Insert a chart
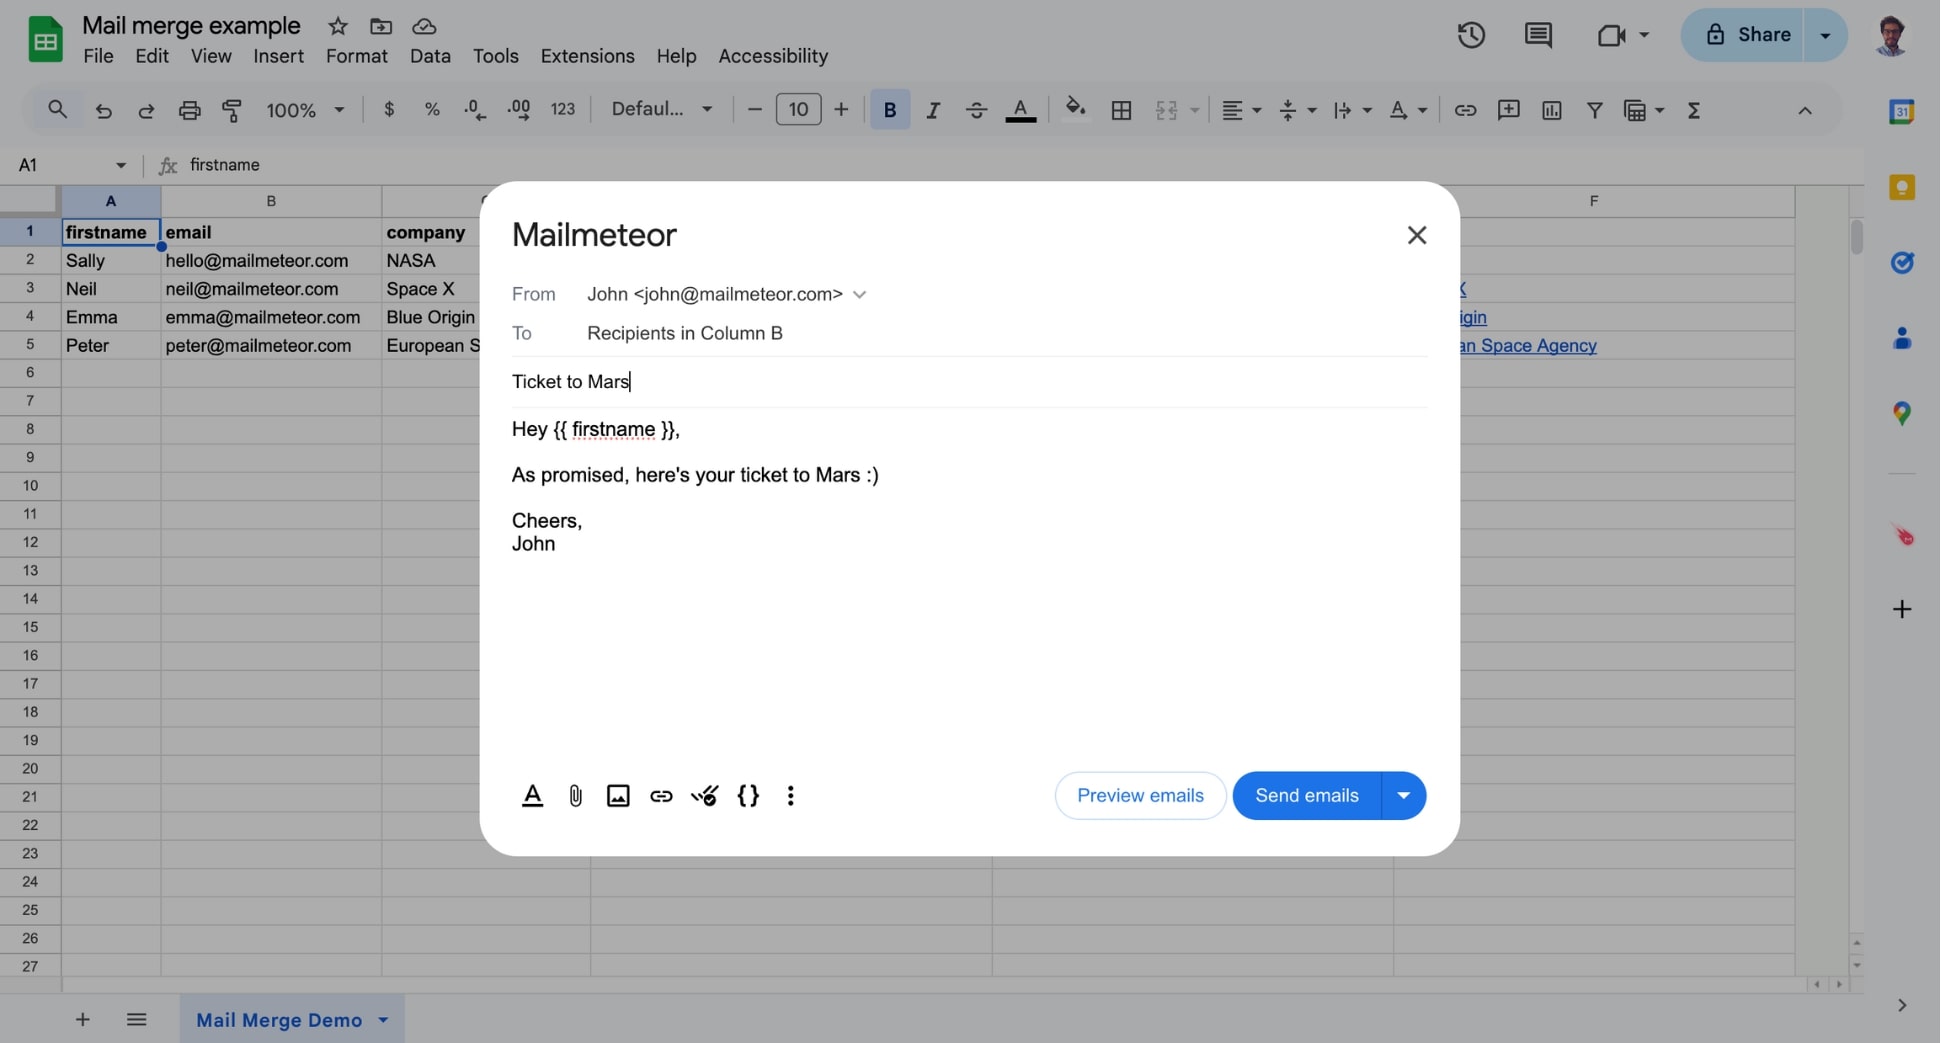Viewport: 1941px width, 1043px height. (1551, 110)
